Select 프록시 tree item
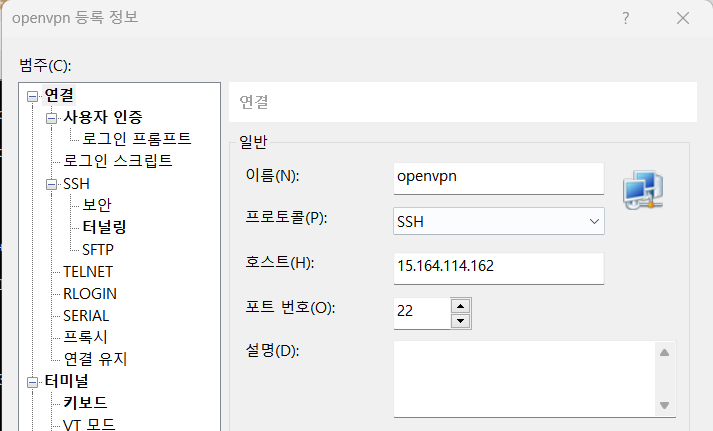 [x=85, y=337]
